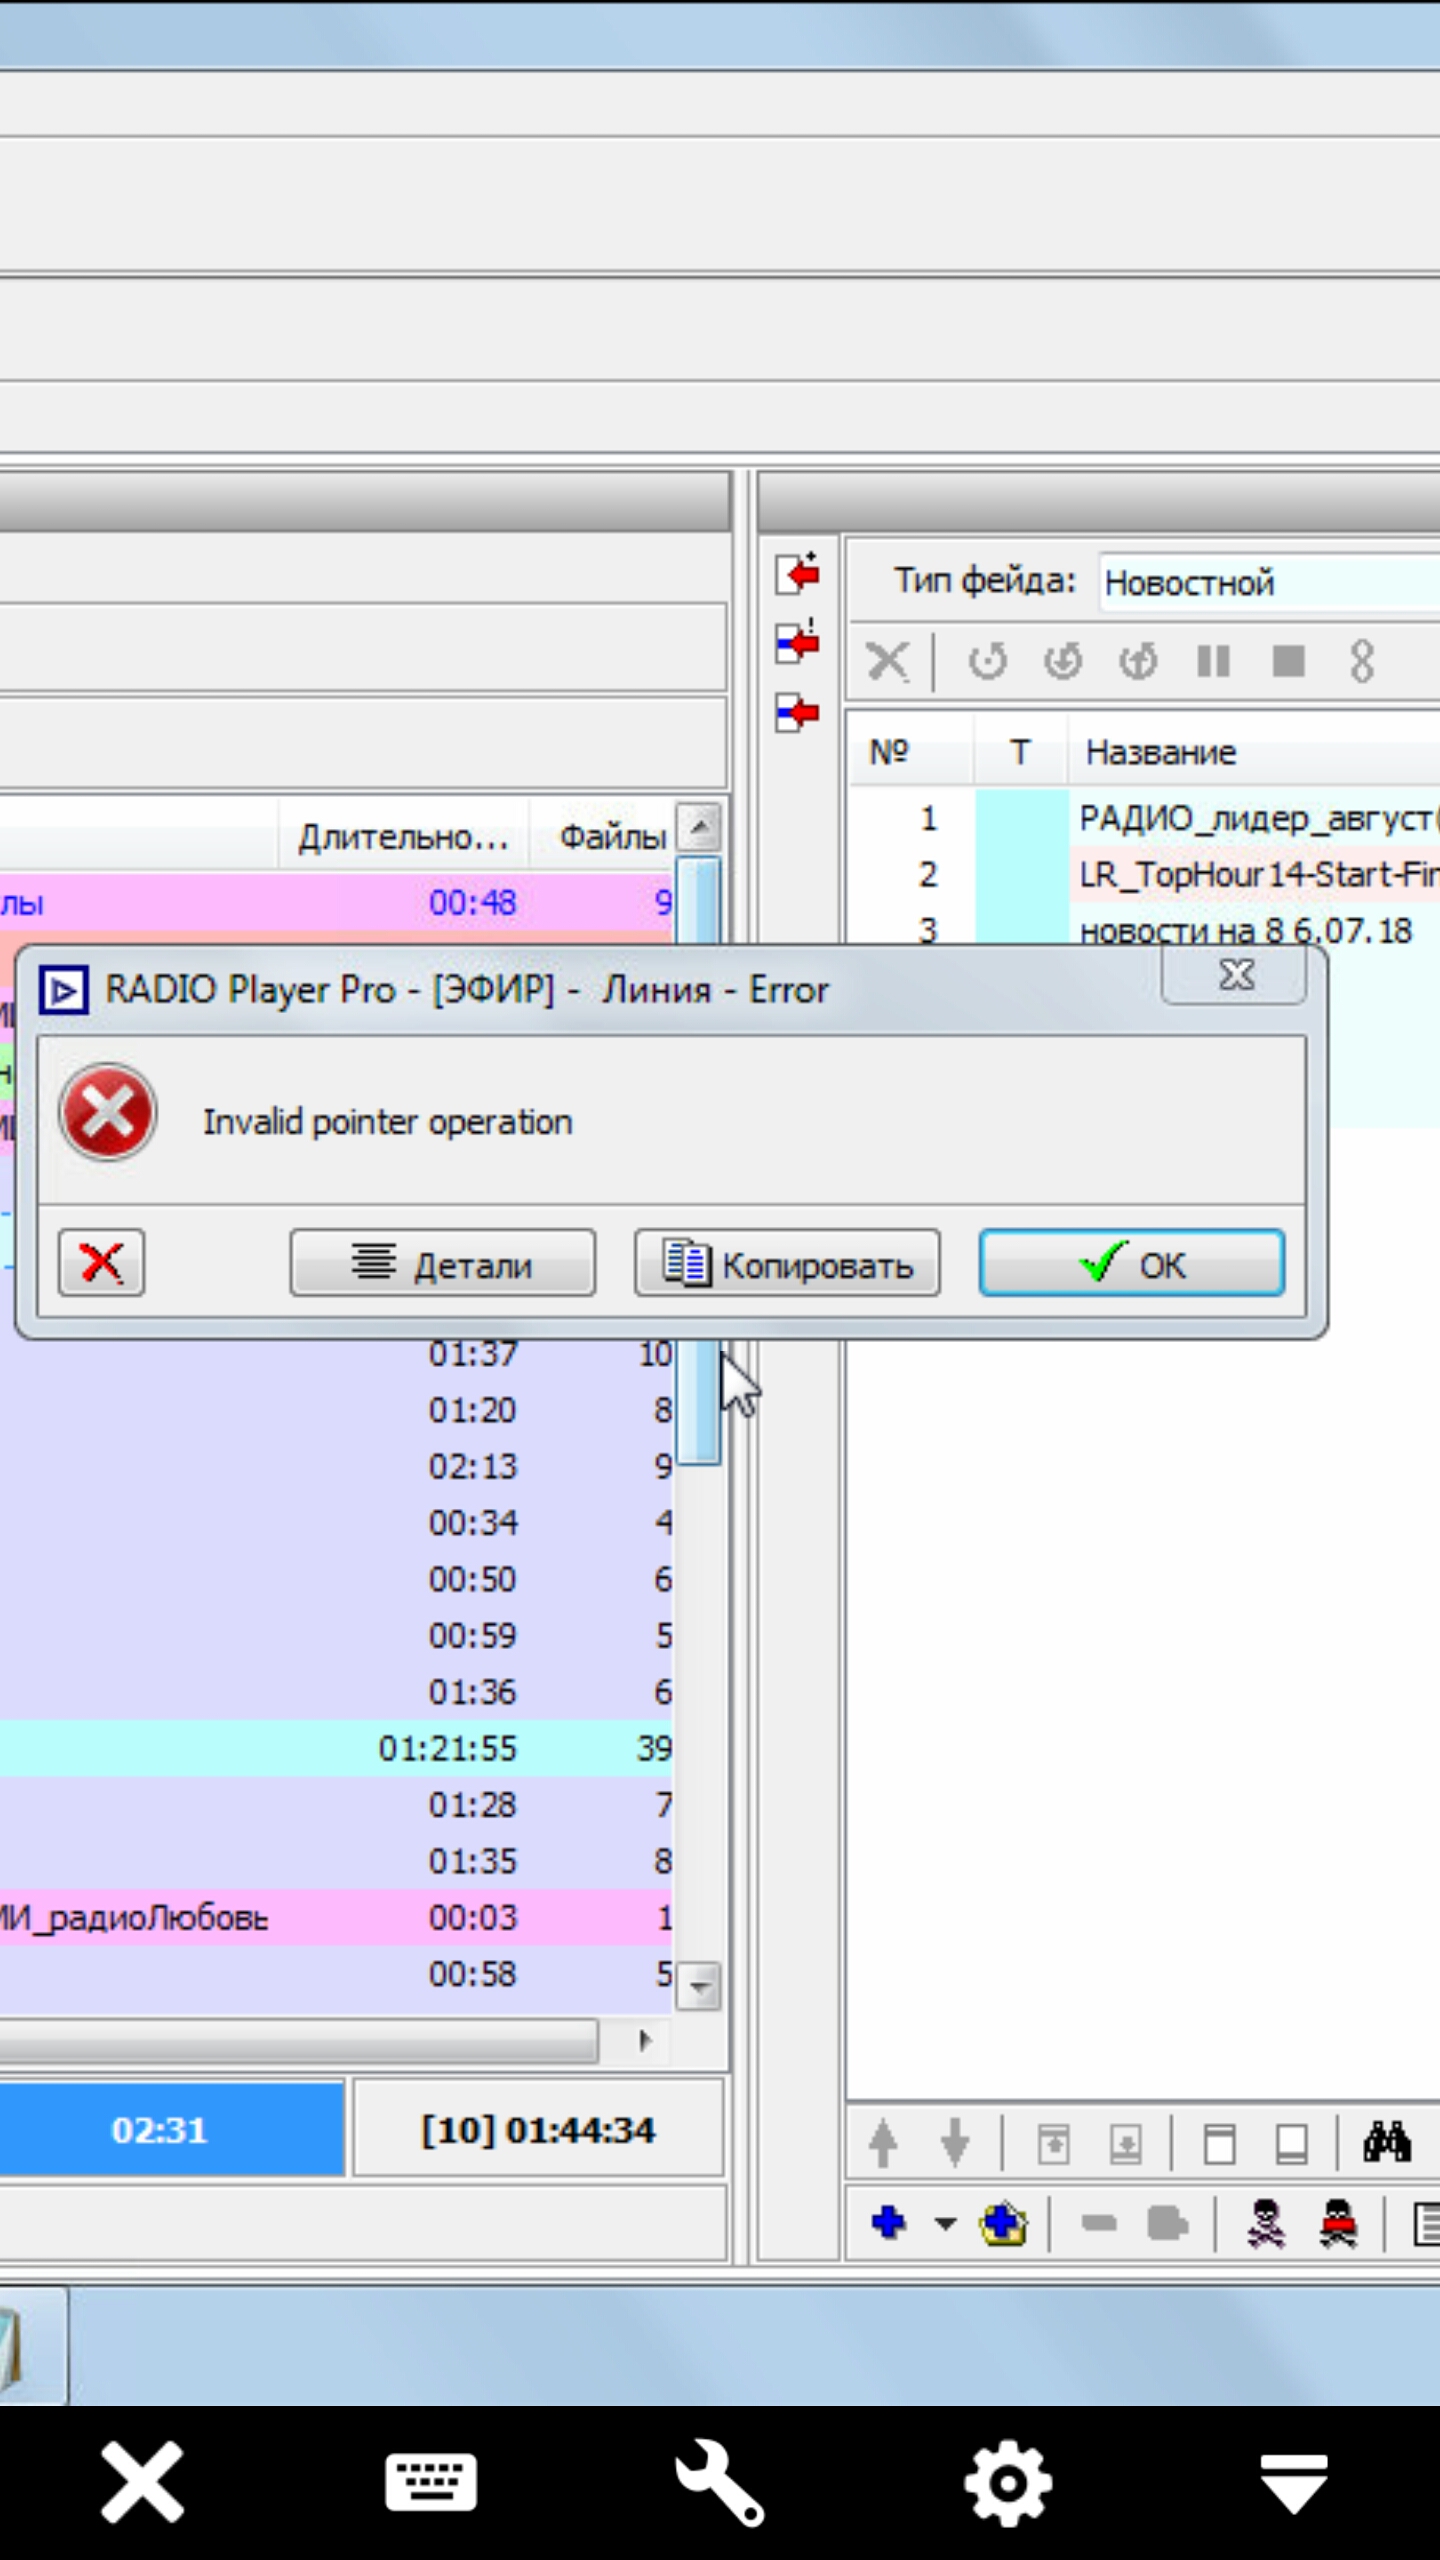Image resolution: width=1440 pixels, height=2560 pixels.
Task: Click the gray minus remove icon
Action: click(x=1099, y=2224)
